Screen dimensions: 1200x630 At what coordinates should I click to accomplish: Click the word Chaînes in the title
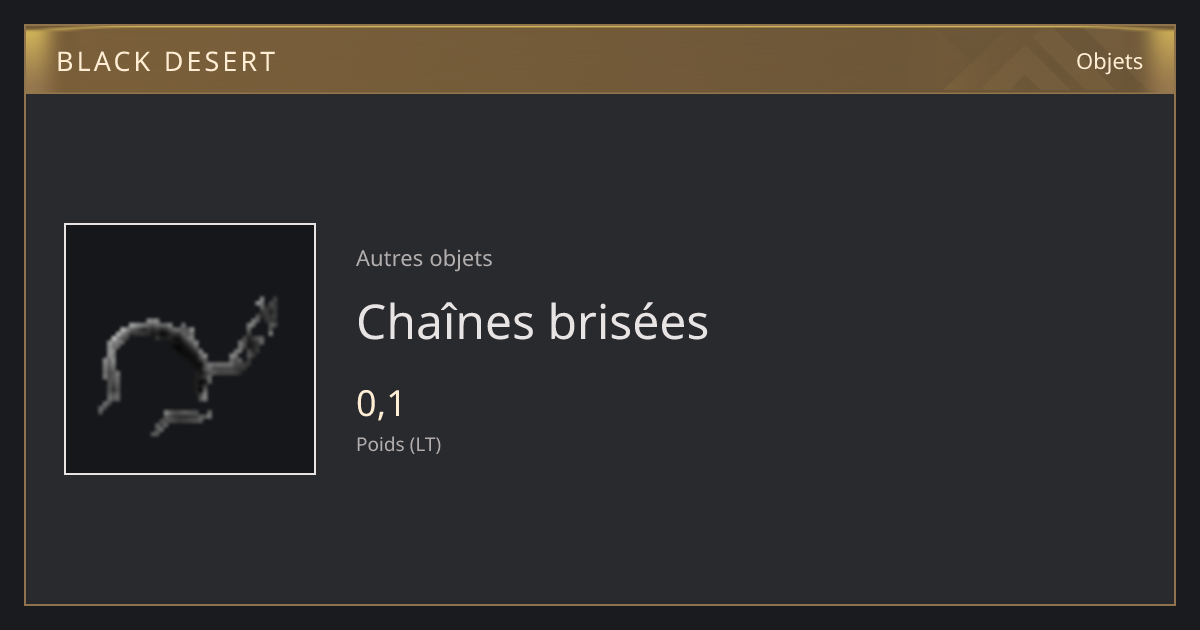tap(444, 322)
